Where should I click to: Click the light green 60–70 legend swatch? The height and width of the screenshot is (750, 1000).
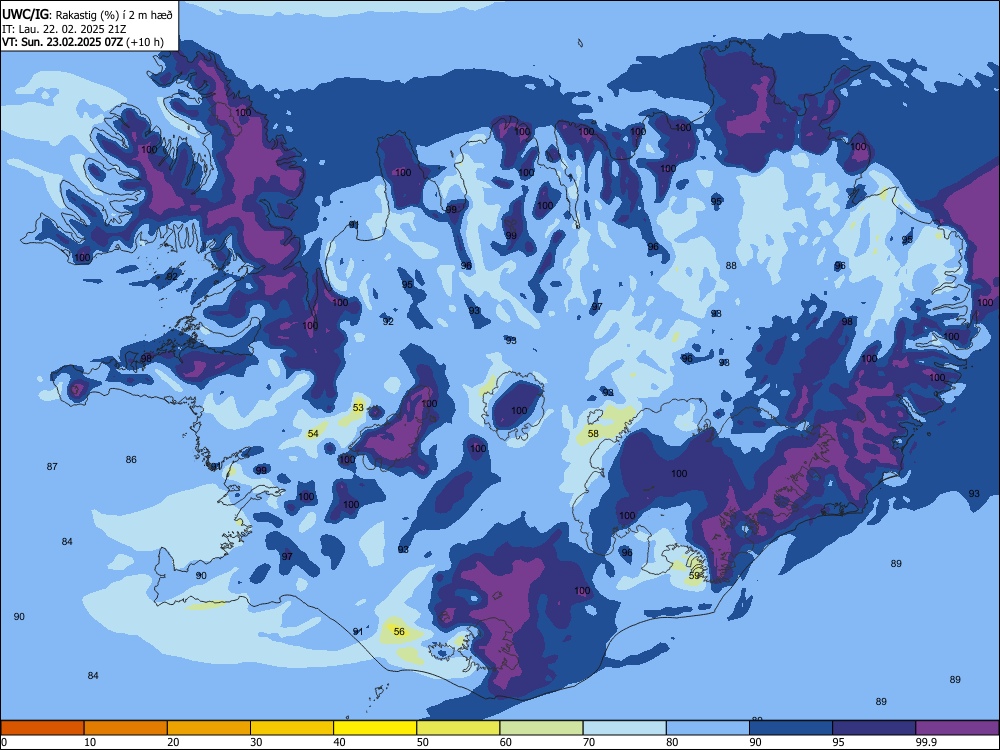(541, 728)
